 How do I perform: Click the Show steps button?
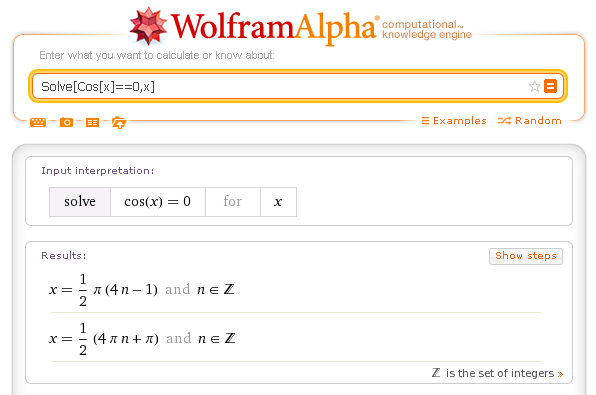coord(526,256)
